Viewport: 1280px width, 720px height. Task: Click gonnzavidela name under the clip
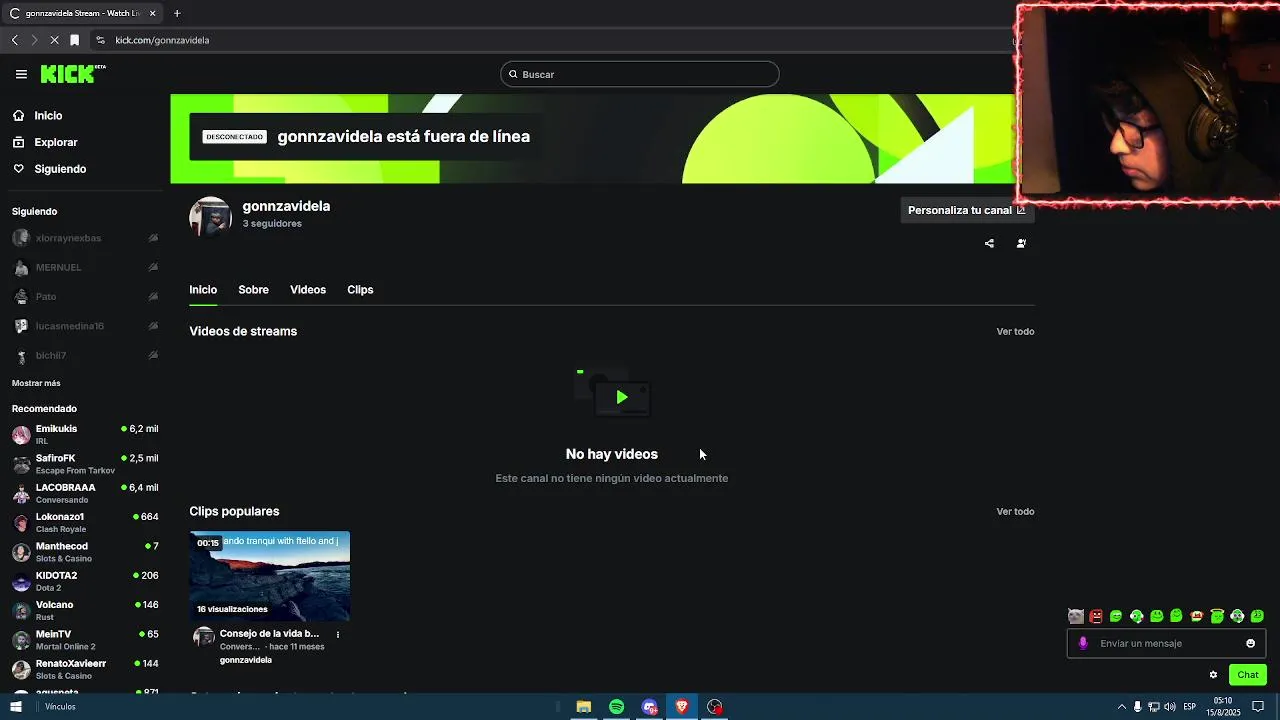(x=246, y=660)
